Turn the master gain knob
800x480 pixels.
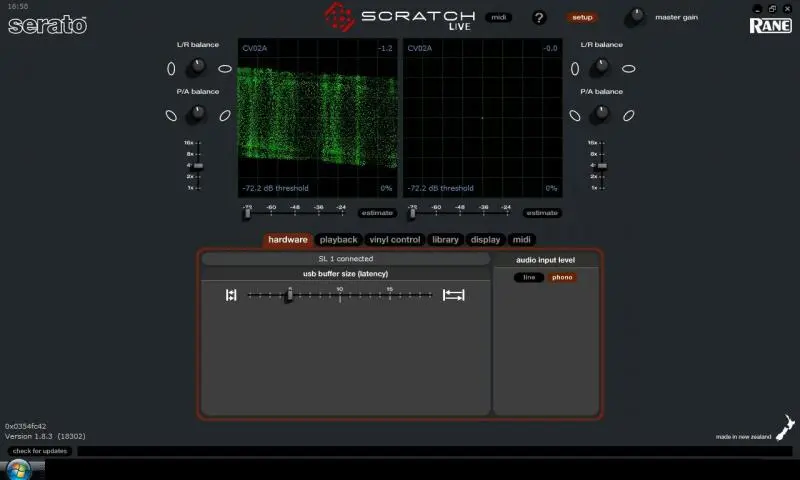pos(636,17)
